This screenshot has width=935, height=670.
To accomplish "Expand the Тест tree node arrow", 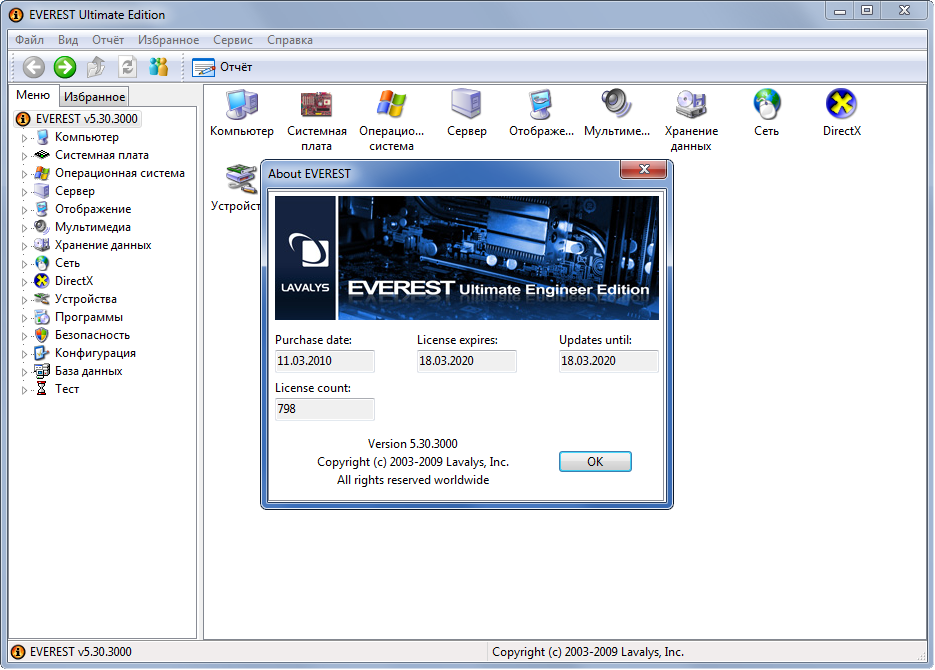I will (x=24, y=390).
